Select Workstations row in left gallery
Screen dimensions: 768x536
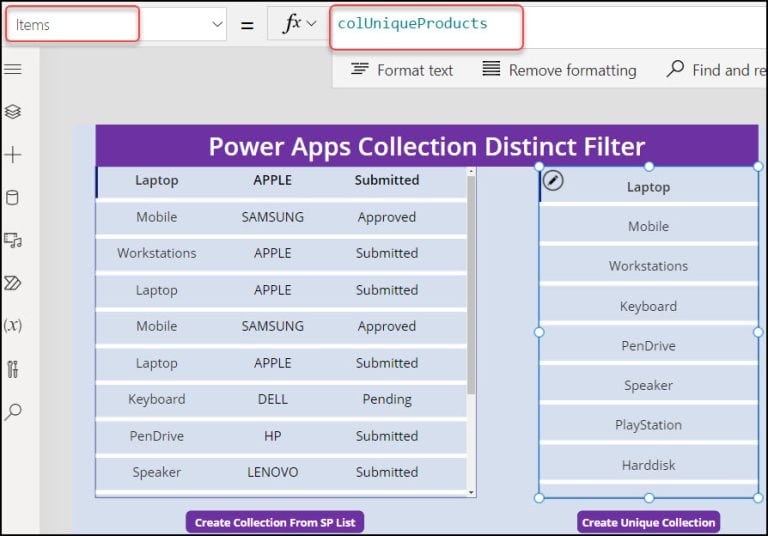tap(281, 253)
